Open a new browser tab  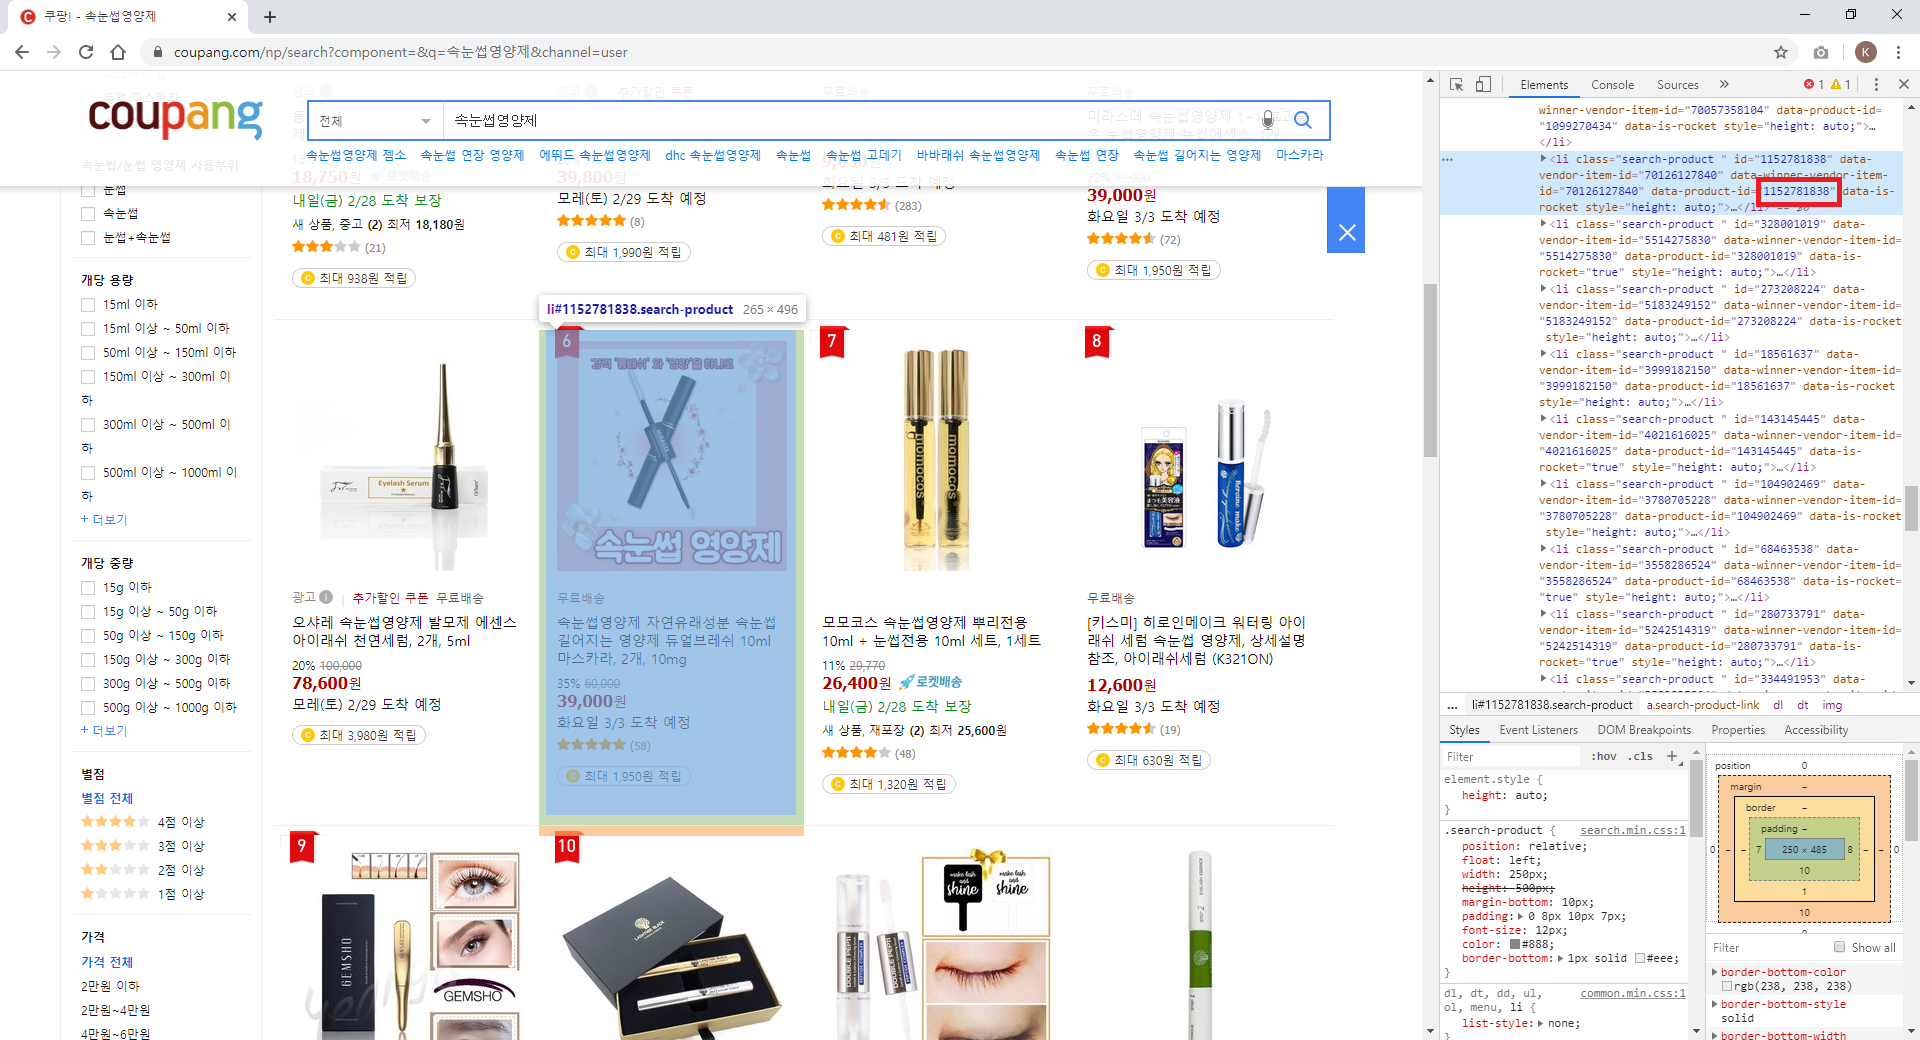270,17
